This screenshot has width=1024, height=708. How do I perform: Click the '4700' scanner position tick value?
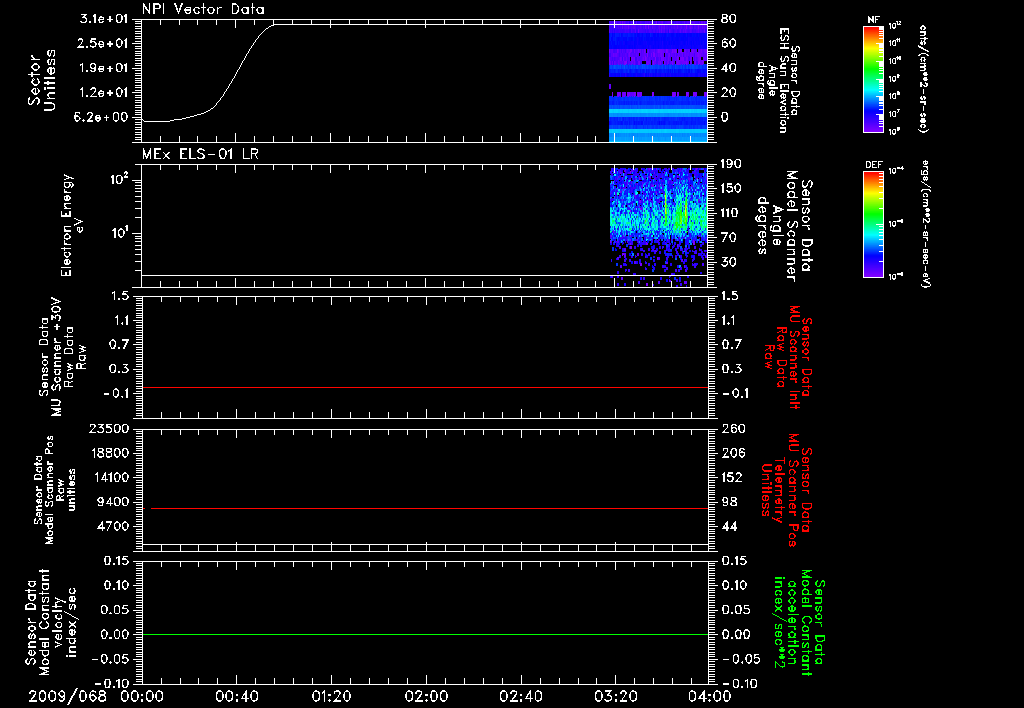click(x=112, y=526)
